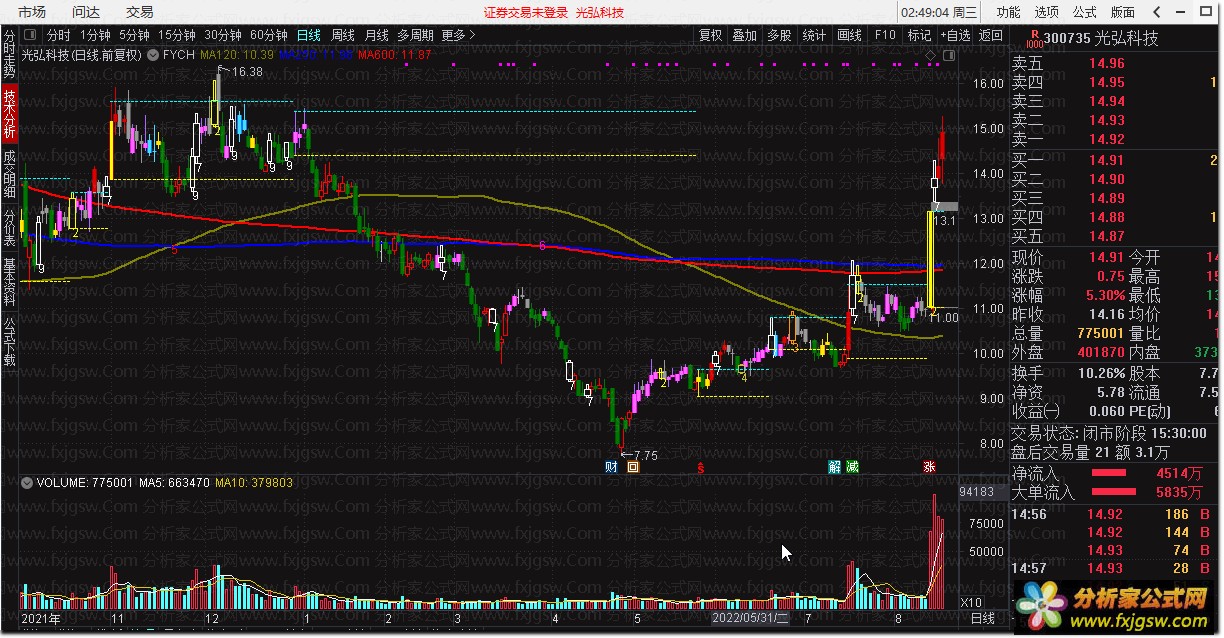Switch to 多周期 multi-period tab
1224x638 pixels.
click(415, 35)
